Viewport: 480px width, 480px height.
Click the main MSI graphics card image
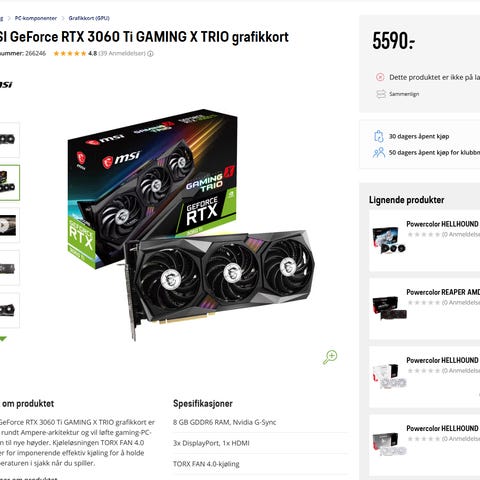pos(191,225)
